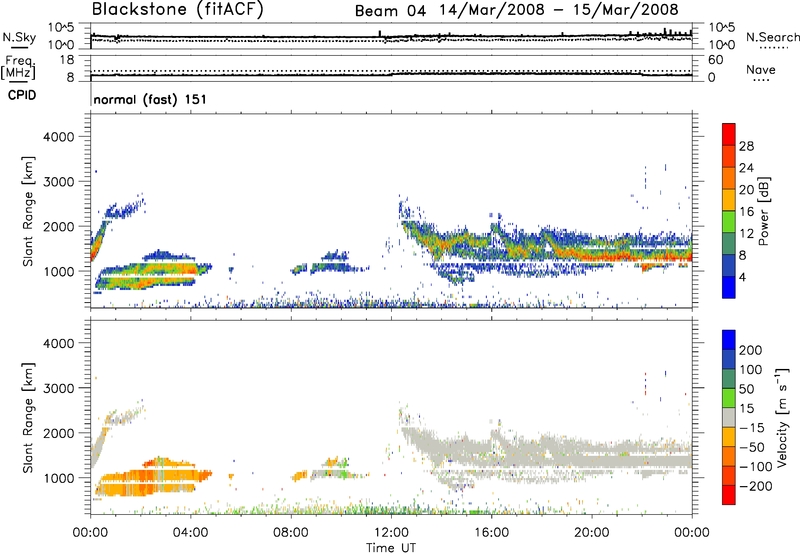Click the "normal (fast) 151" CPID text
This screenshot has width=800, height=554.
coord(150,99)
